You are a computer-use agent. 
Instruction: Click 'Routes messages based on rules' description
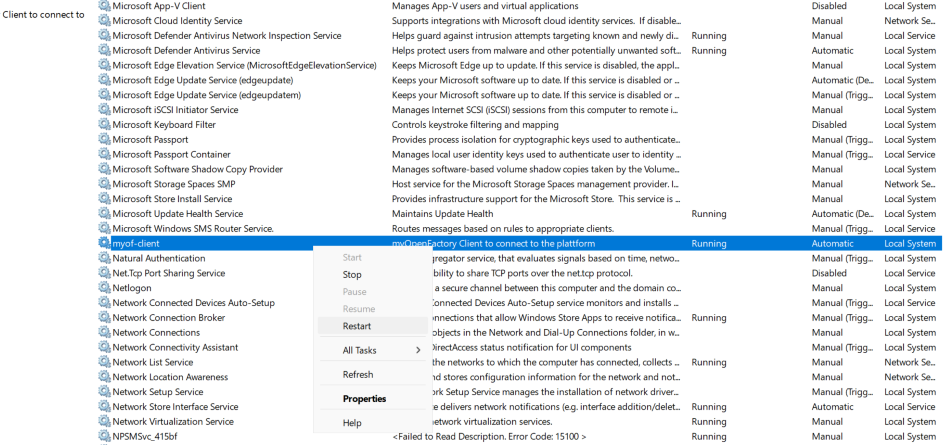pos(503,229)
